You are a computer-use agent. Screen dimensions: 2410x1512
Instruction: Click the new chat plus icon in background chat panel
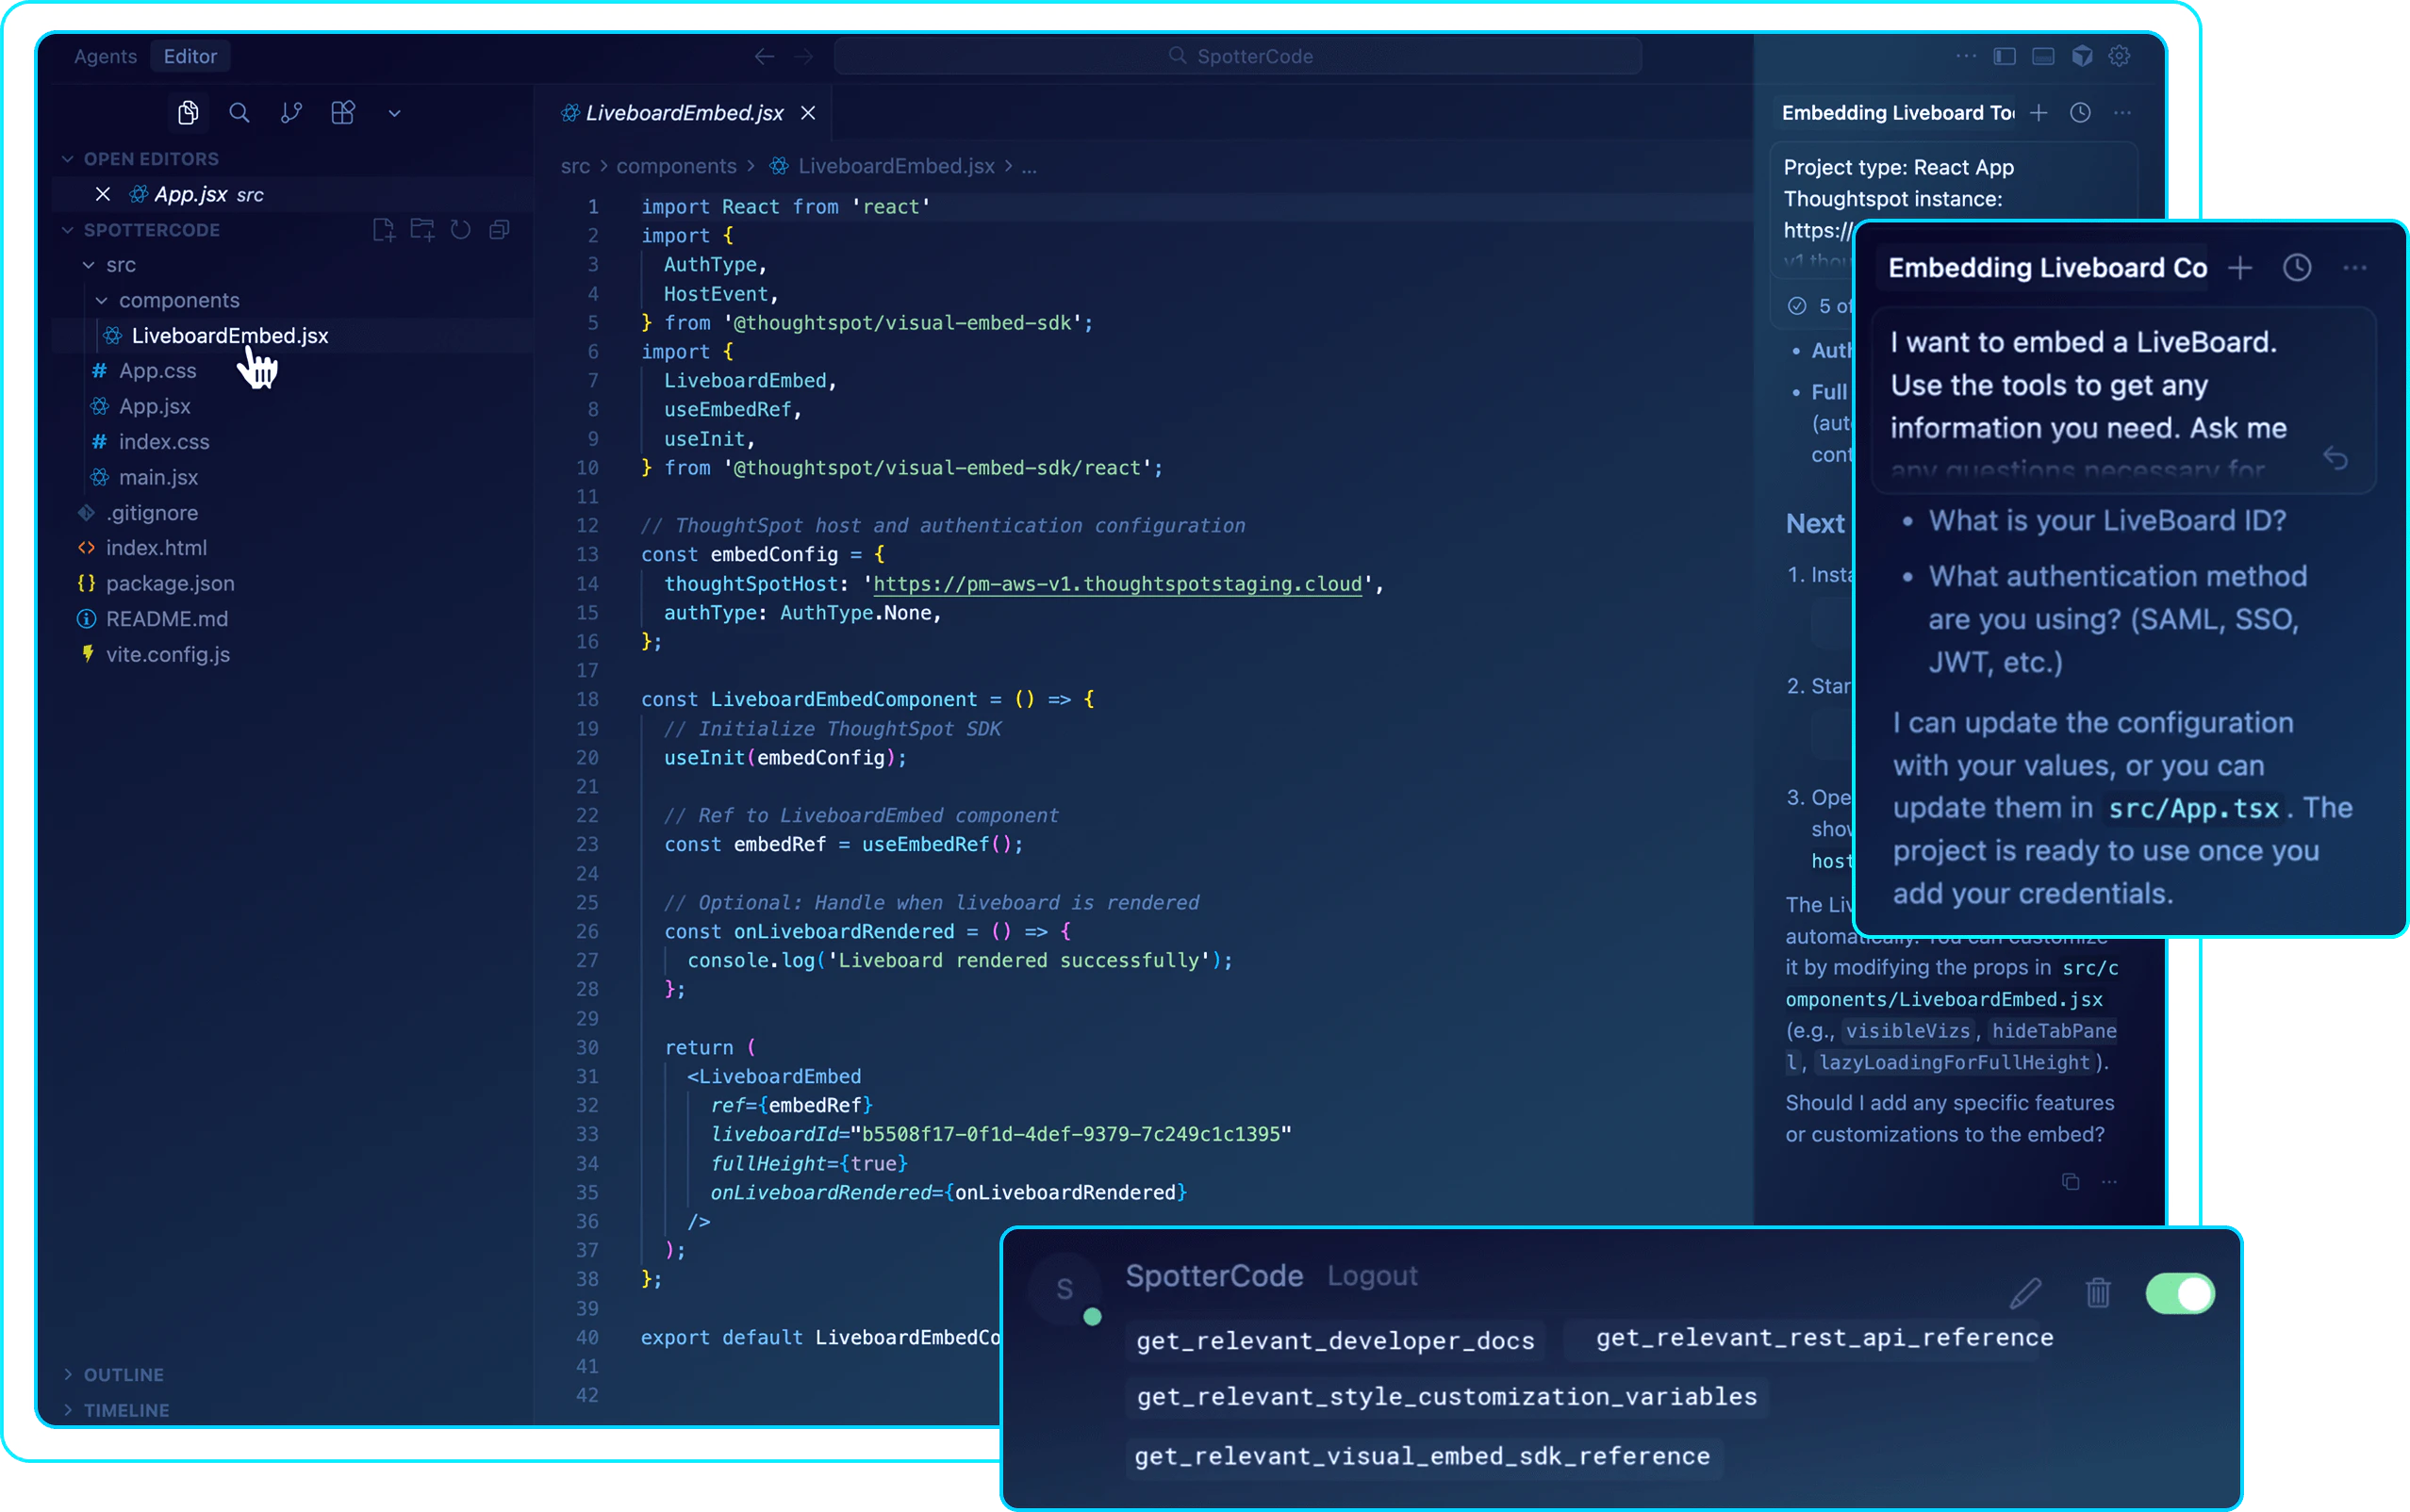[x=2038, y=113]
